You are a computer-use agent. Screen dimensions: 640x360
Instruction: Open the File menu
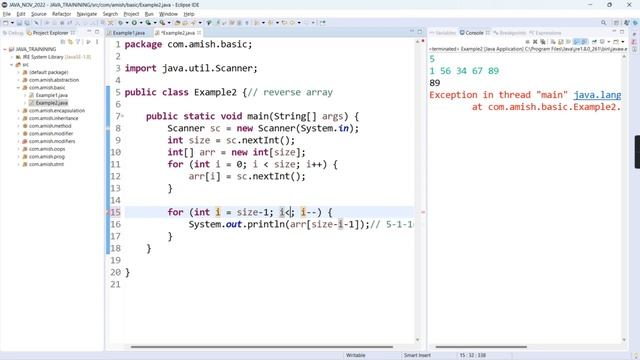pos(7,14)
